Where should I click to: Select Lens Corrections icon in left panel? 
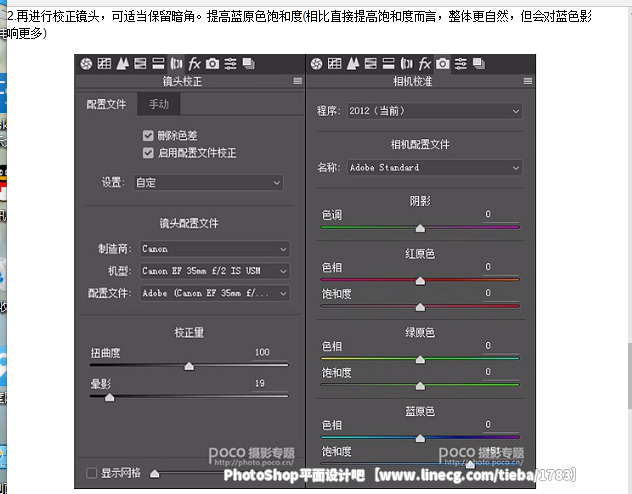pos(176,64)
